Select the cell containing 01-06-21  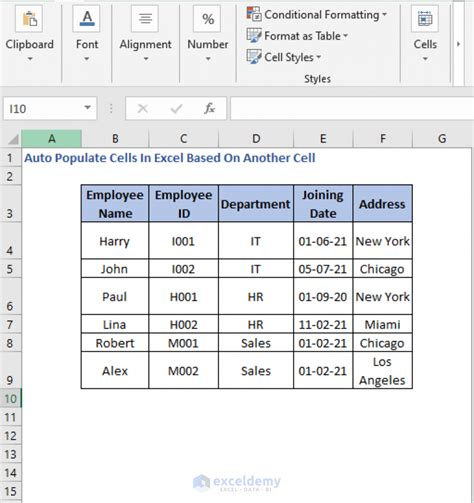click(323, 240)
